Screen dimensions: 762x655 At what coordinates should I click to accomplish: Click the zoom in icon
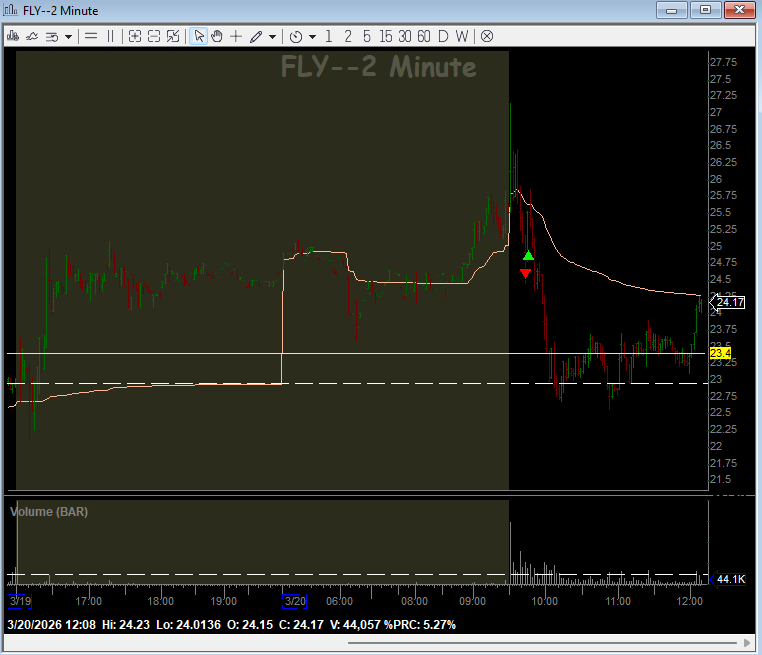135,36
